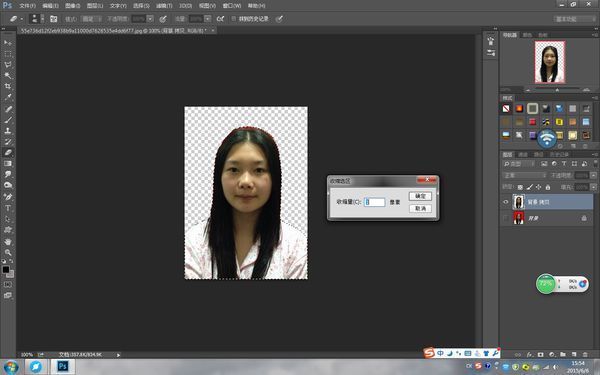This screenshot has height=375, width=600.
Task: Select the Clone Stamp tool
Action: click(8, 130)
